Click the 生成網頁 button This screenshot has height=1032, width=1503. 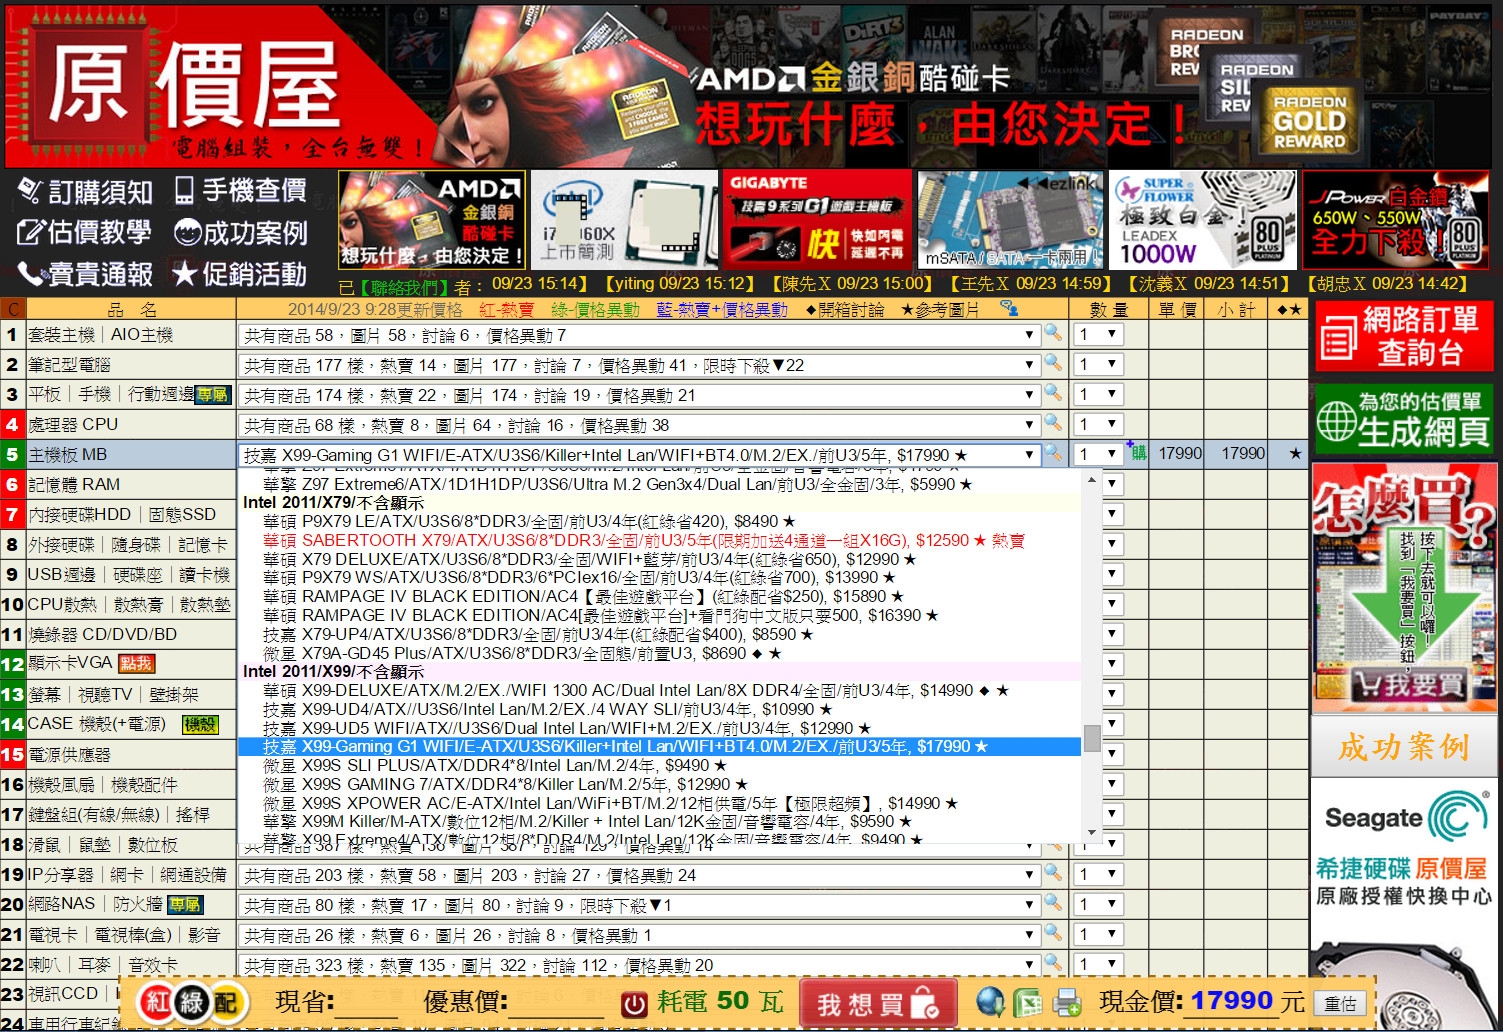tap(1403, 418)
